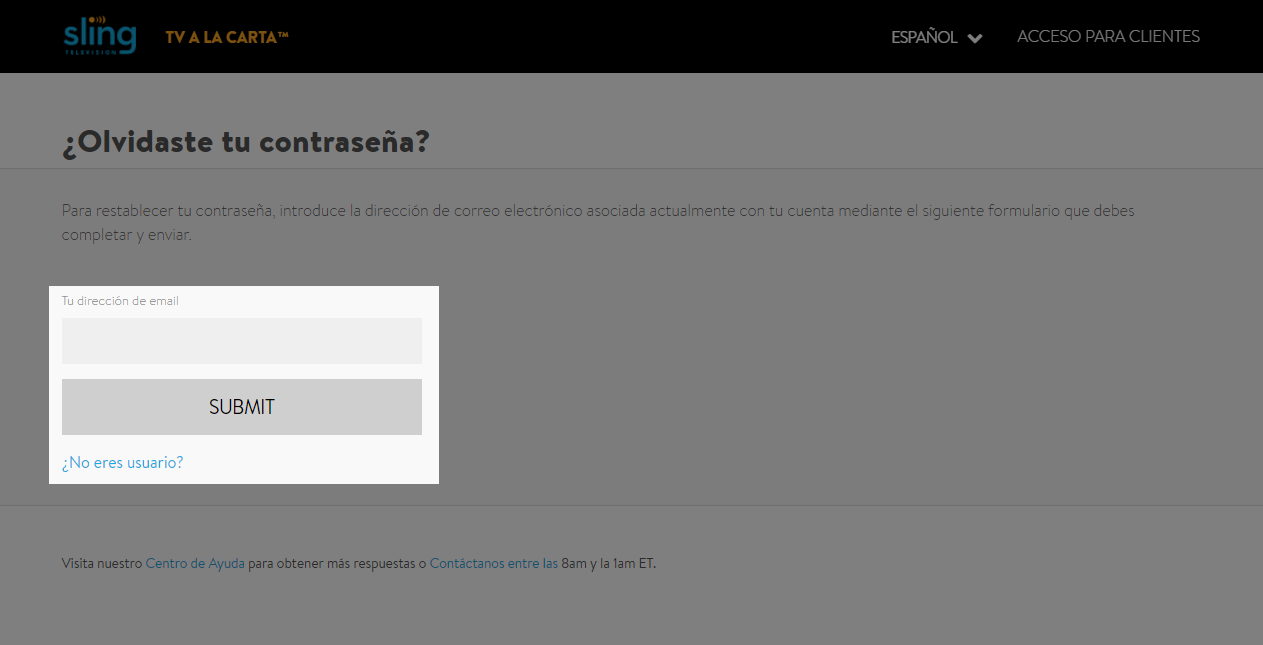Open Acceso para clientes login
Viewport: 1263px width, 645px height.
pos(1108,36)
